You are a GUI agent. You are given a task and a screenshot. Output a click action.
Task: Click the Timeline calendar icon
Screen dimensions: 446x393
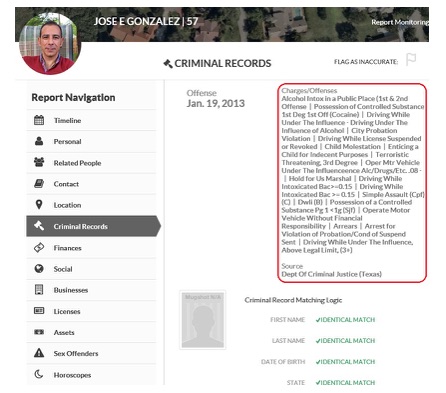pos(39,120)
